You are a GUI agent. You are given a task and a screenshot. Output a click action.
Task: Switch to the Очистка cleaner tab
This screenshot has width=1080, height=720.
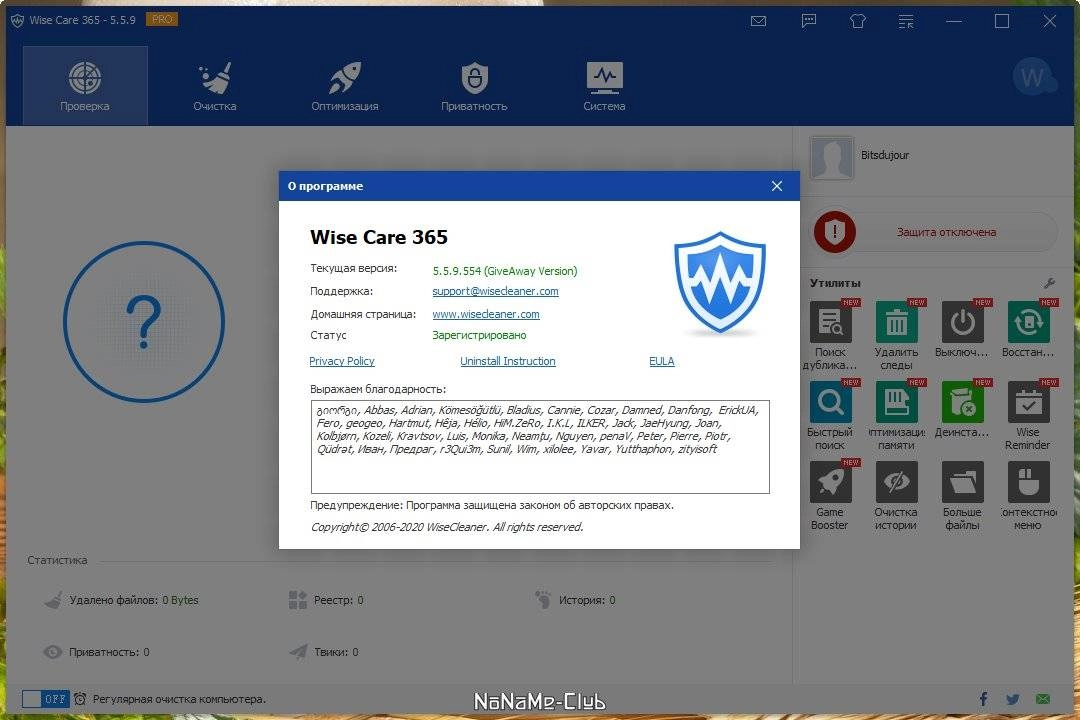pos(215,86)
